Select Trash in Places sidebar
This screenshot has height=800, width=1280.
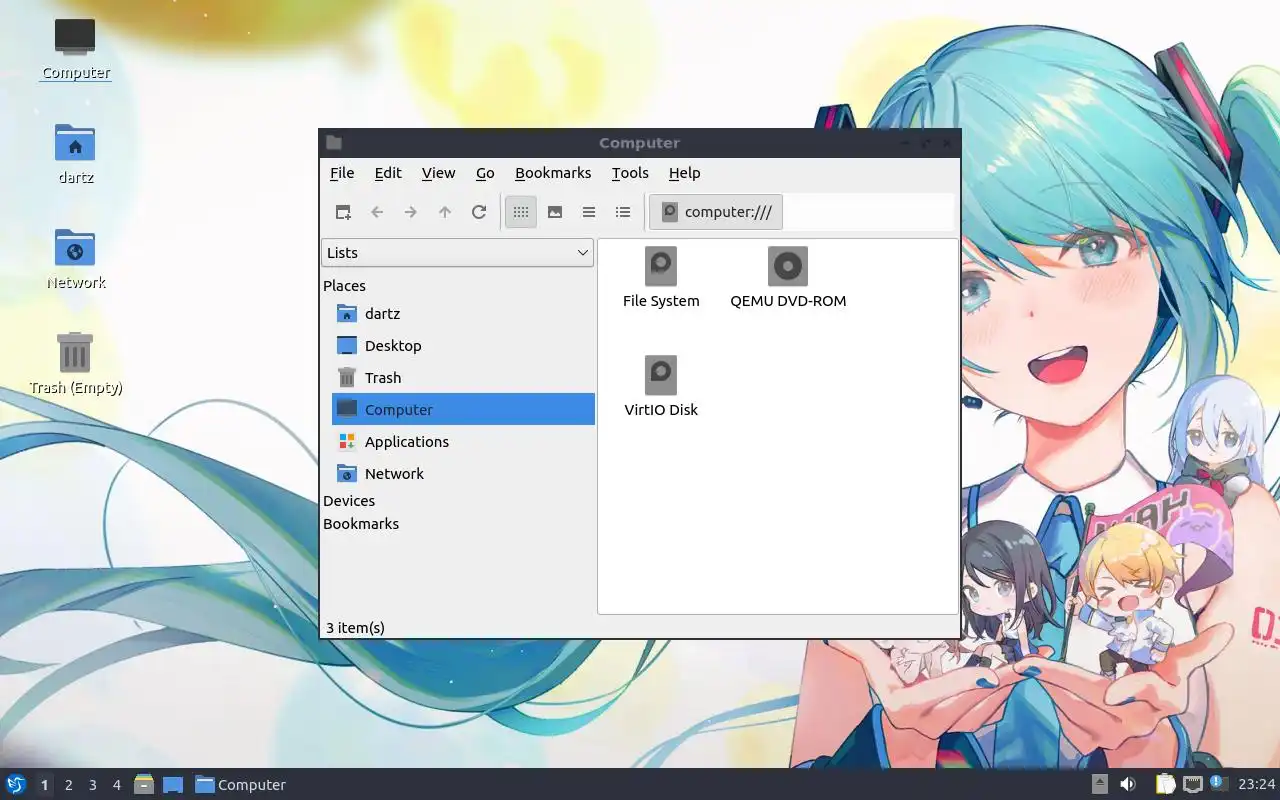point(463,378)
